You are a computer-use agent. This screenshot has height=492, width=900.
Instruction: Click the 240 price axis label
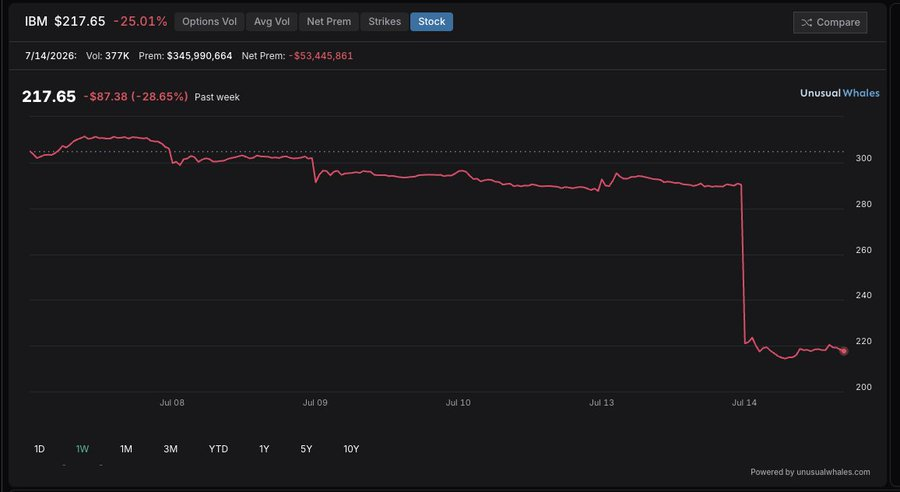[864, 295]
